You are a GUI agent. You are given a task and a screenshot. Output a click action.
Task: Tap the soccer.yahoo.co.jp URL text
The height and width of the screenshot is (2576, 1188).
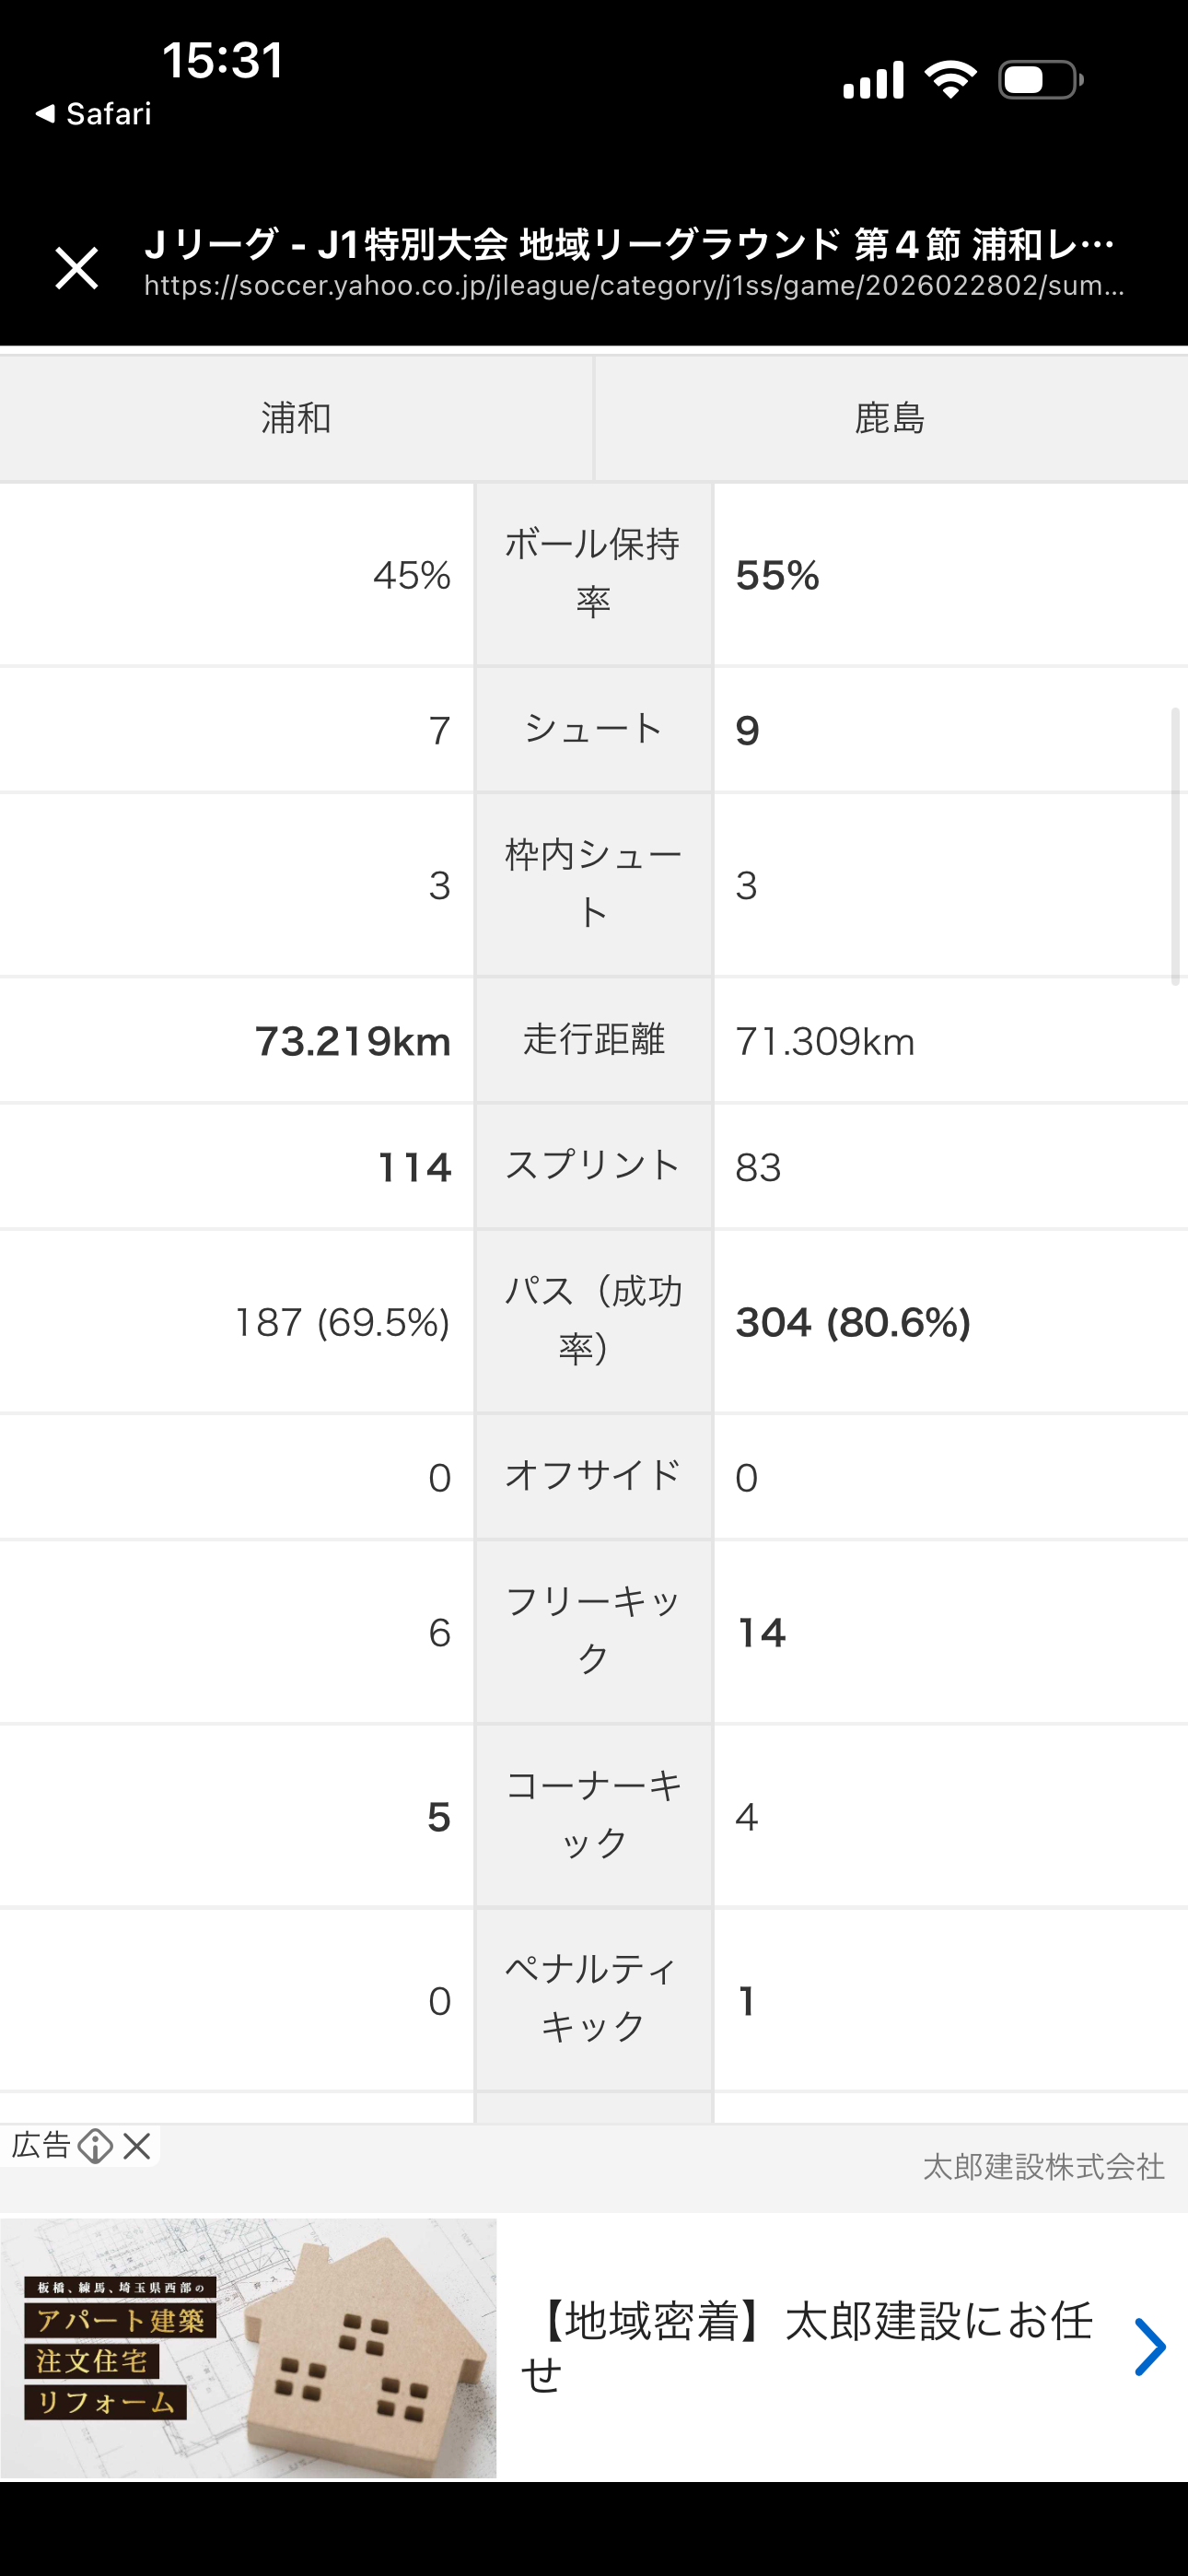pos(634,287)
